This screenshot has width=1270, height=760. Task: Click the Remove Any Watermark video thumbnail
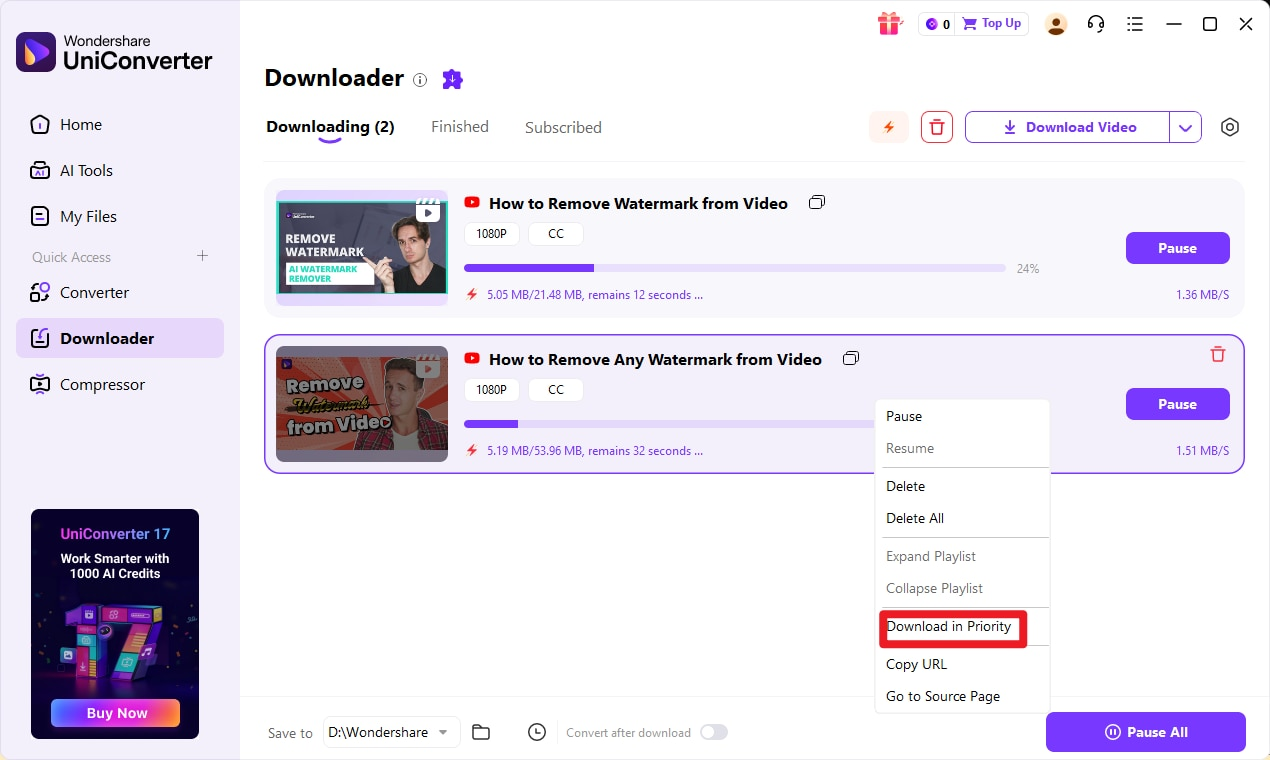click(362, 404)
